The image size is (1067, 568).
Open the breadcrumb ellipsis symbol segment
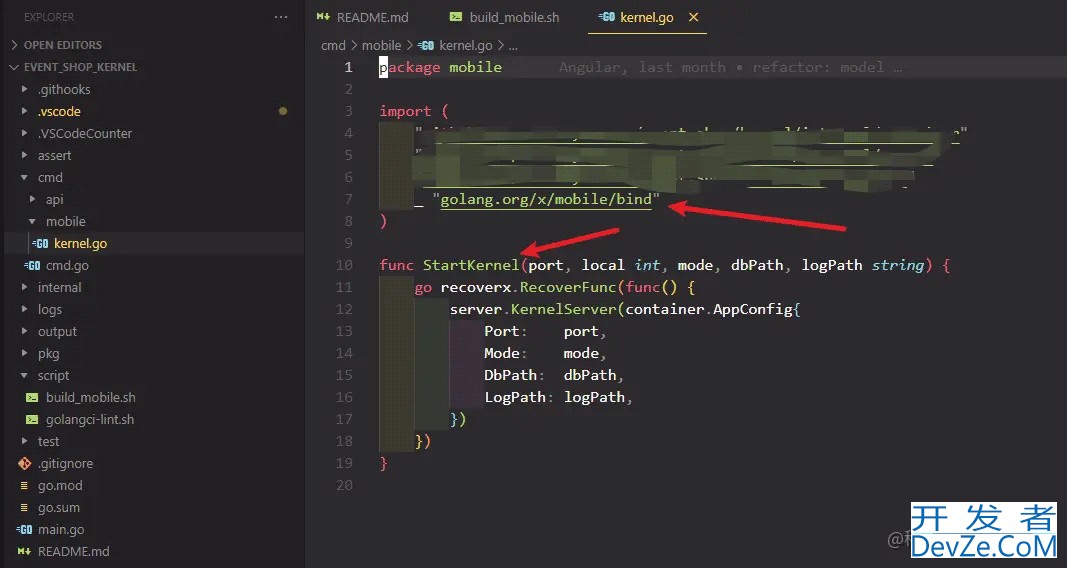point(513,46)
